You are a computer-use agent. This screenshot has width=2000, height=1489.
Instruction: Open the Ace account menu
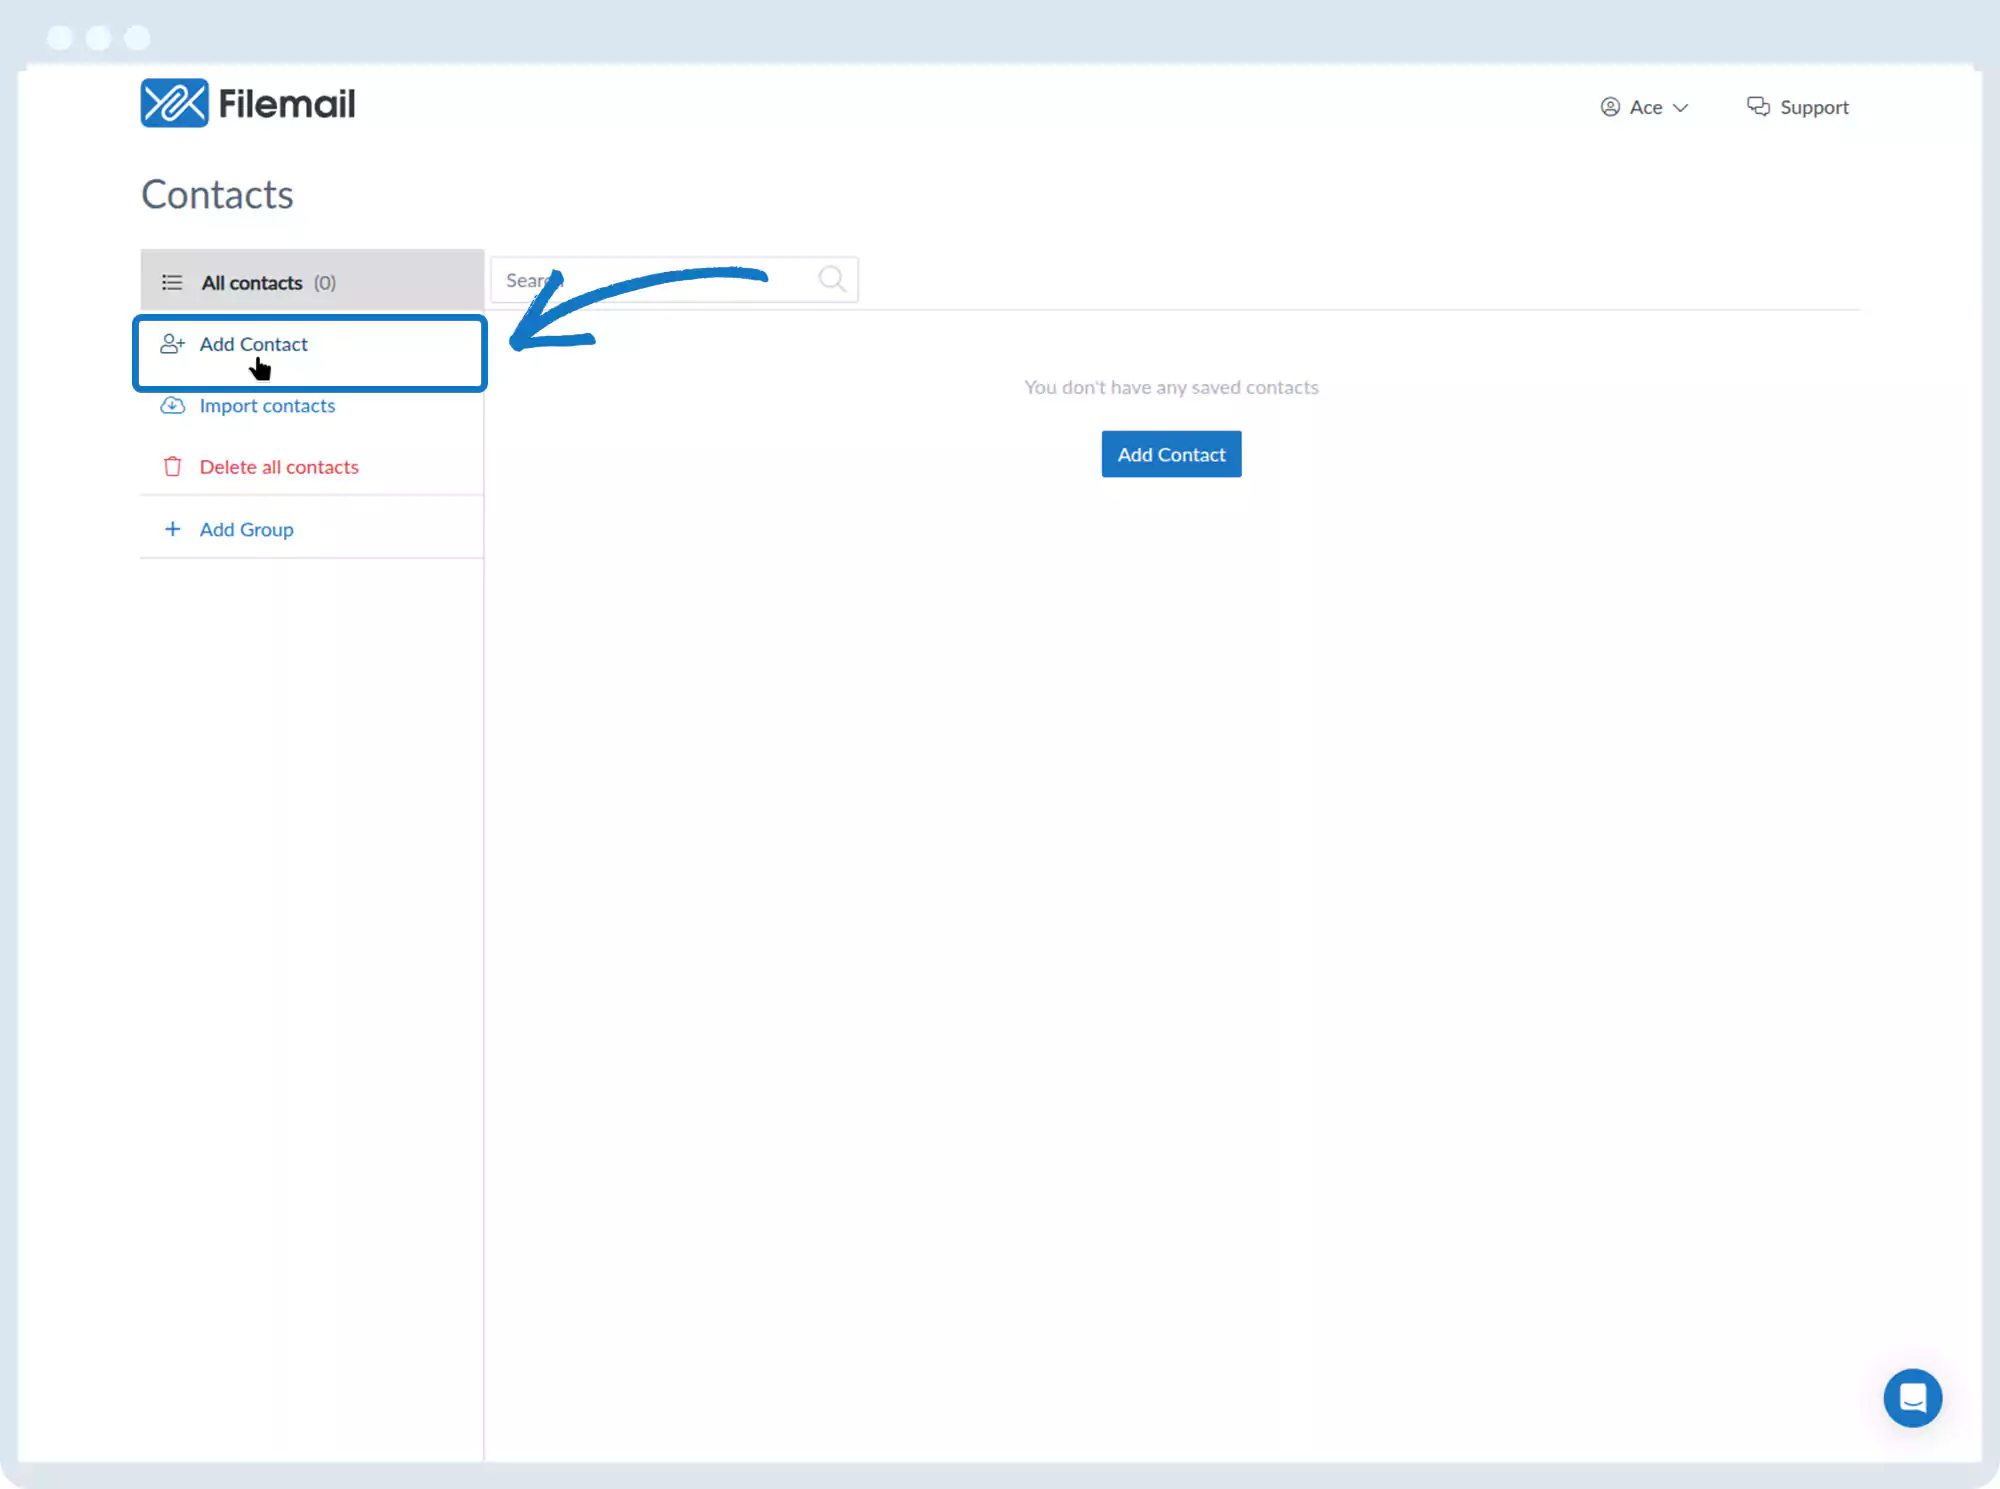click(x=1645, y=107)
